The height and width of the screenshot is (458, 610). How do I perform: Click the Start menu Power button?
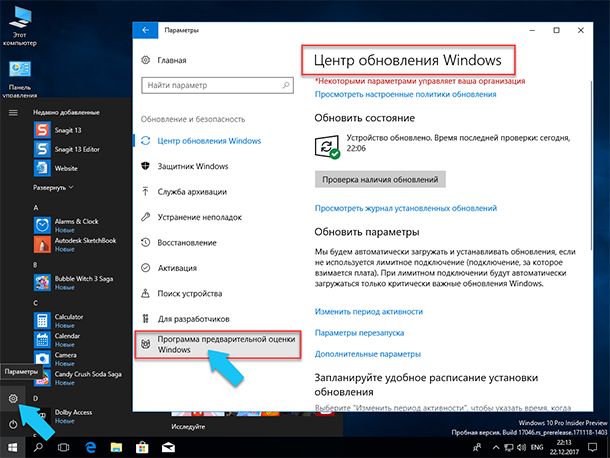click(x=13, y=425)
